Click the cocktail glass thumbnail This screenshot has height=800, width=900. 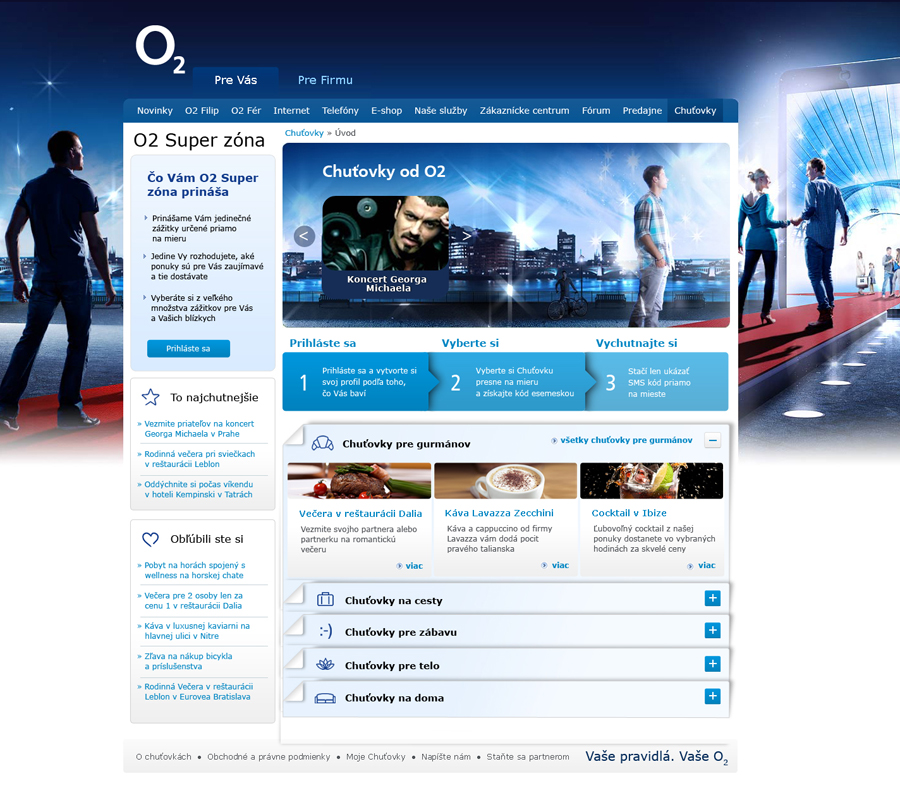click(651, 481)
